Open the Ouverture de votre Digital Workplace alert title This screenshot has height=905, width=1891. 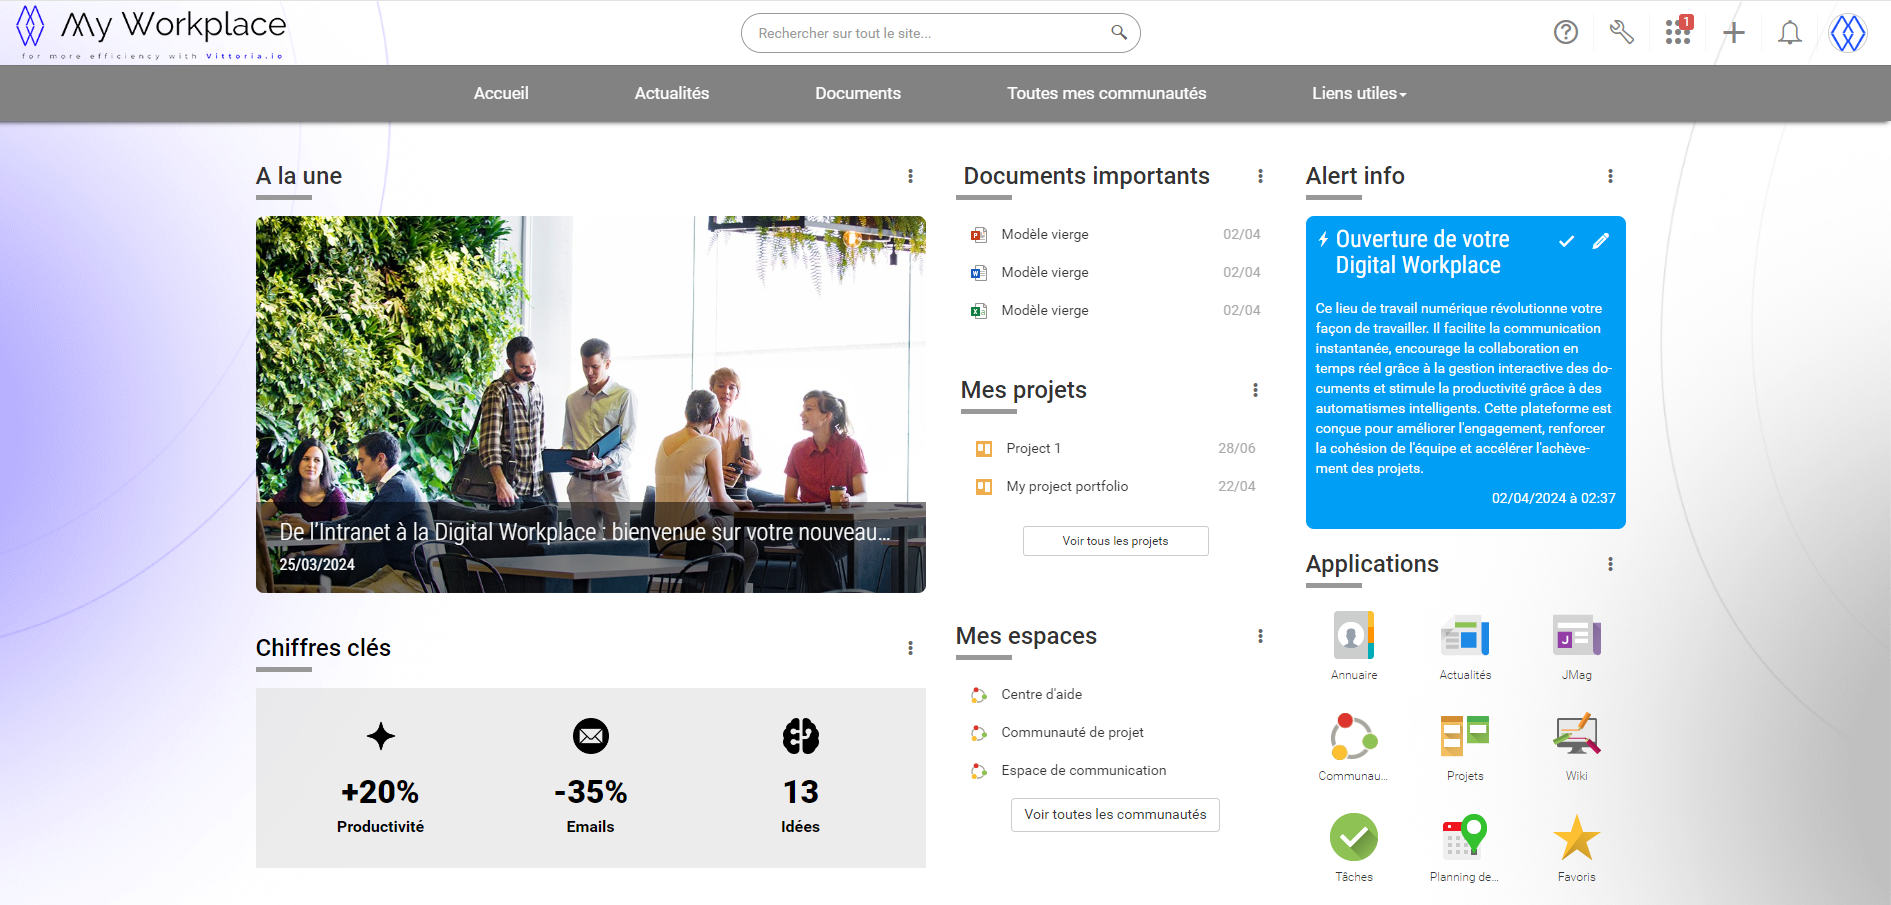tap(1422, 252)
